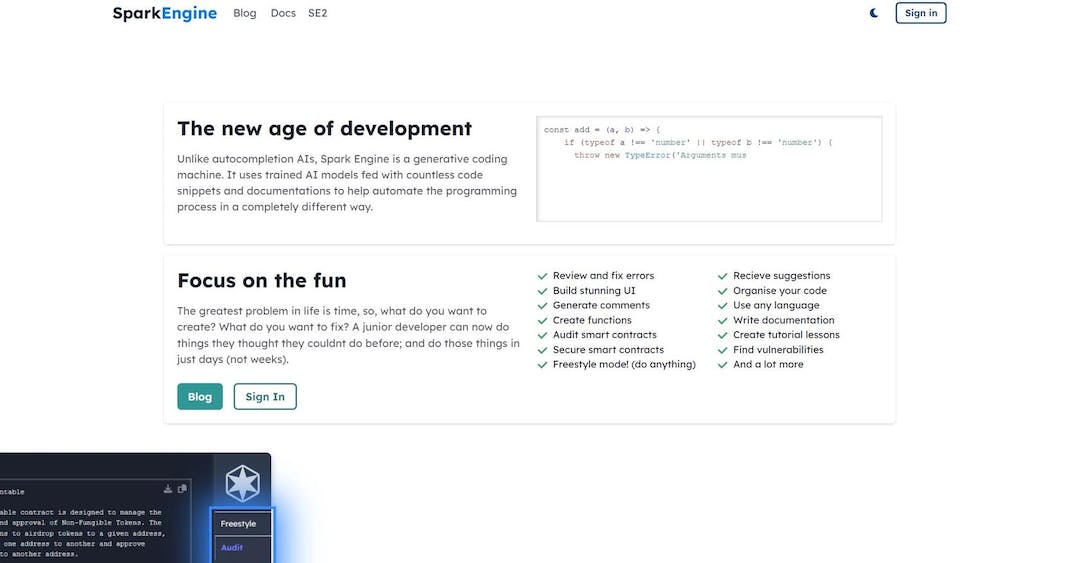Click the star hexagon logo icon
The image size is (1080, 563).
click(x=242, y=482)
